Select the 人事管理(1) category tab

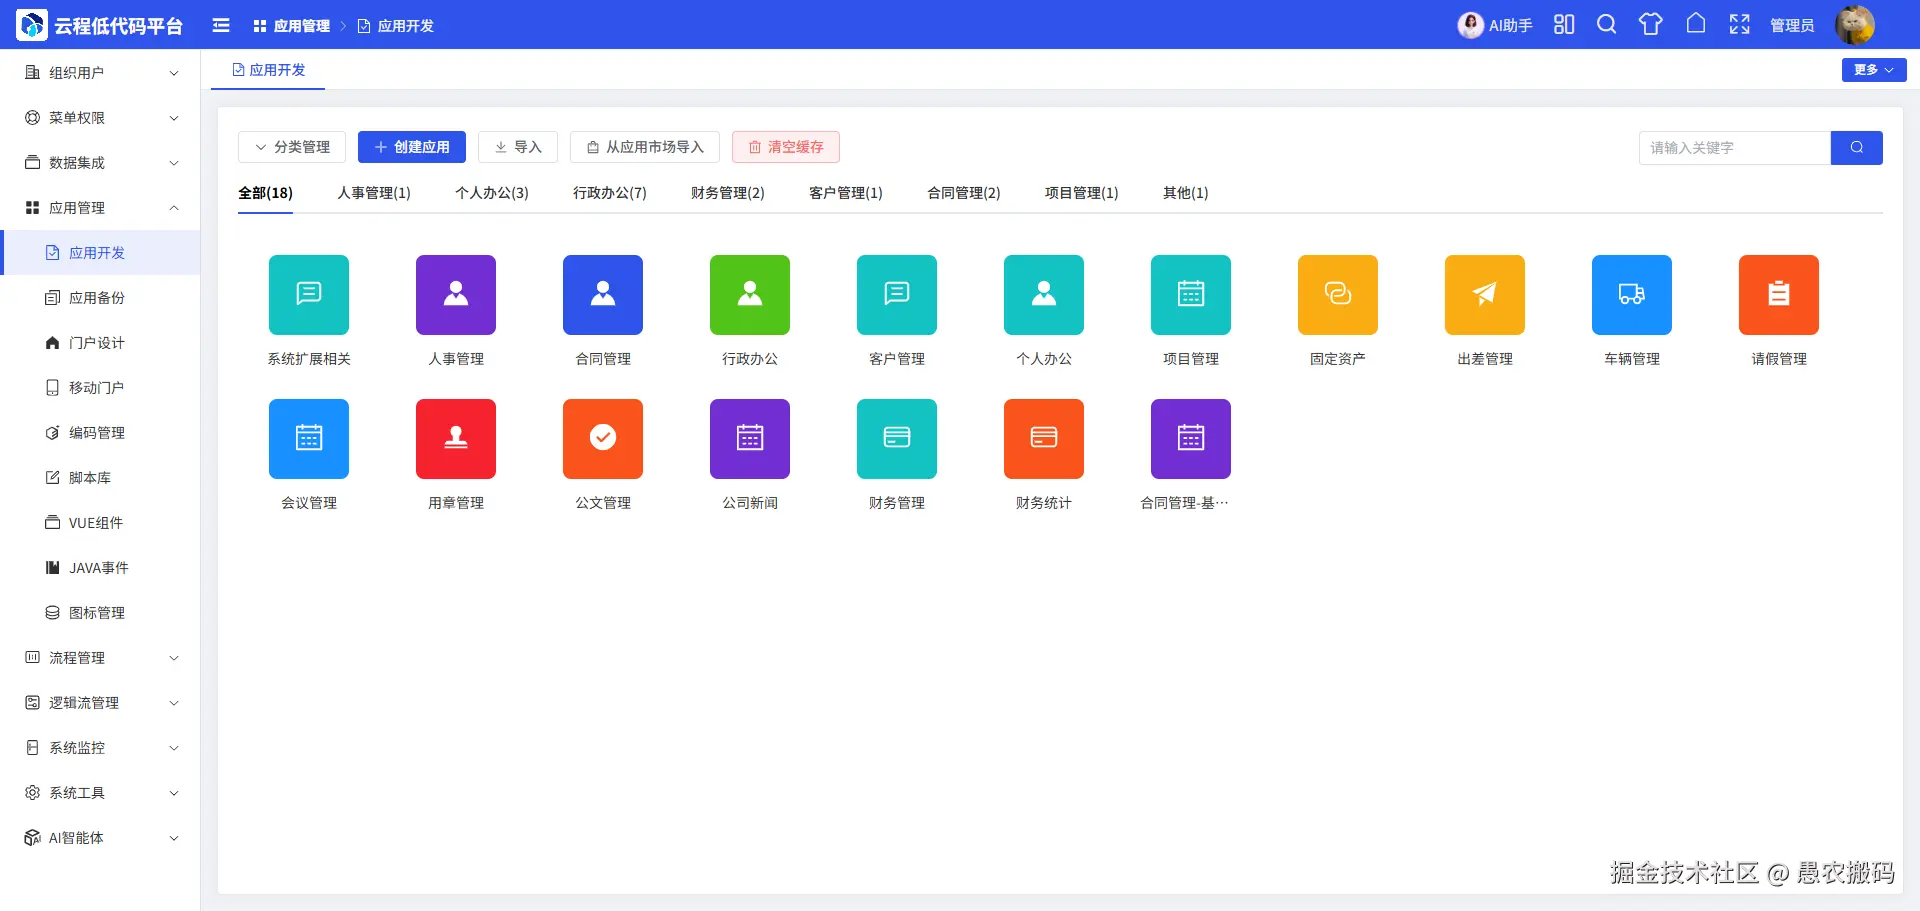click(x=374, y=193)
